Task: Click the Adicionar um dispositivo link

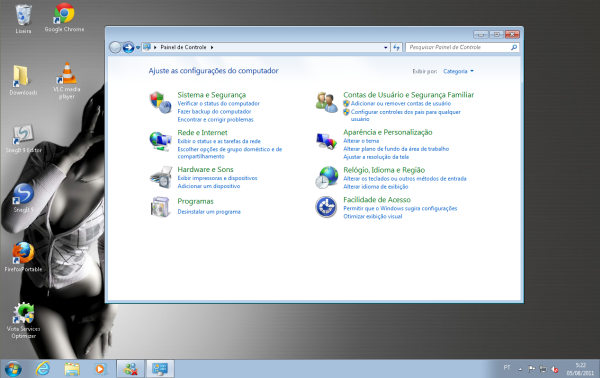Action: point(209,186)
